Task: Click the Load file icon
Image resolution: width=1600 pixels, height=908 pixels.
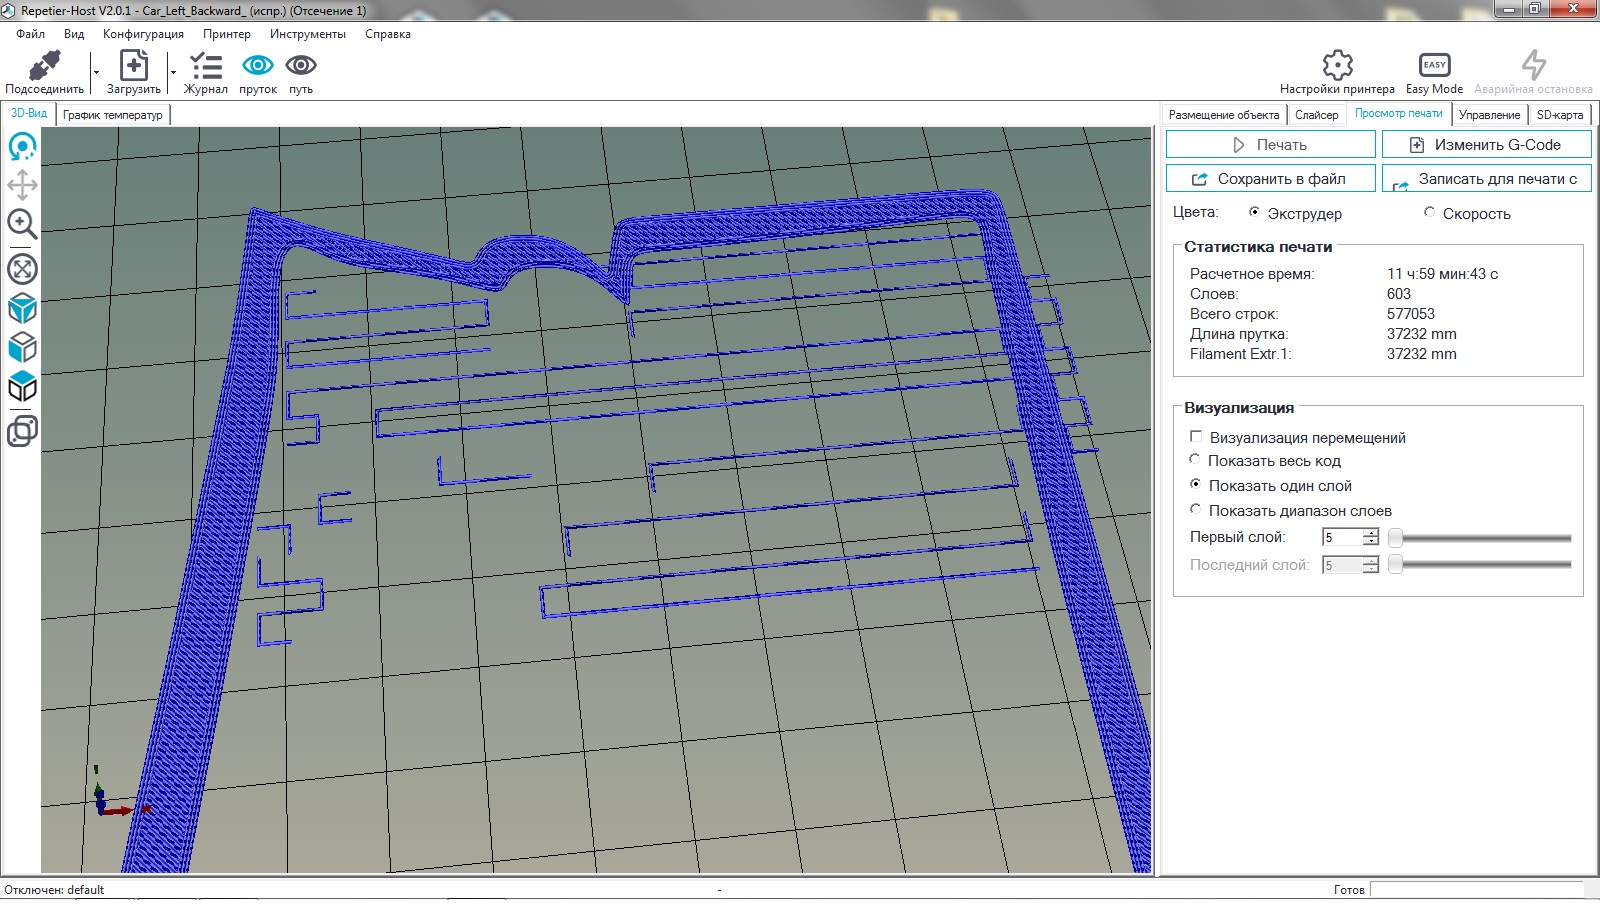Action: click(x=133, y=67)
